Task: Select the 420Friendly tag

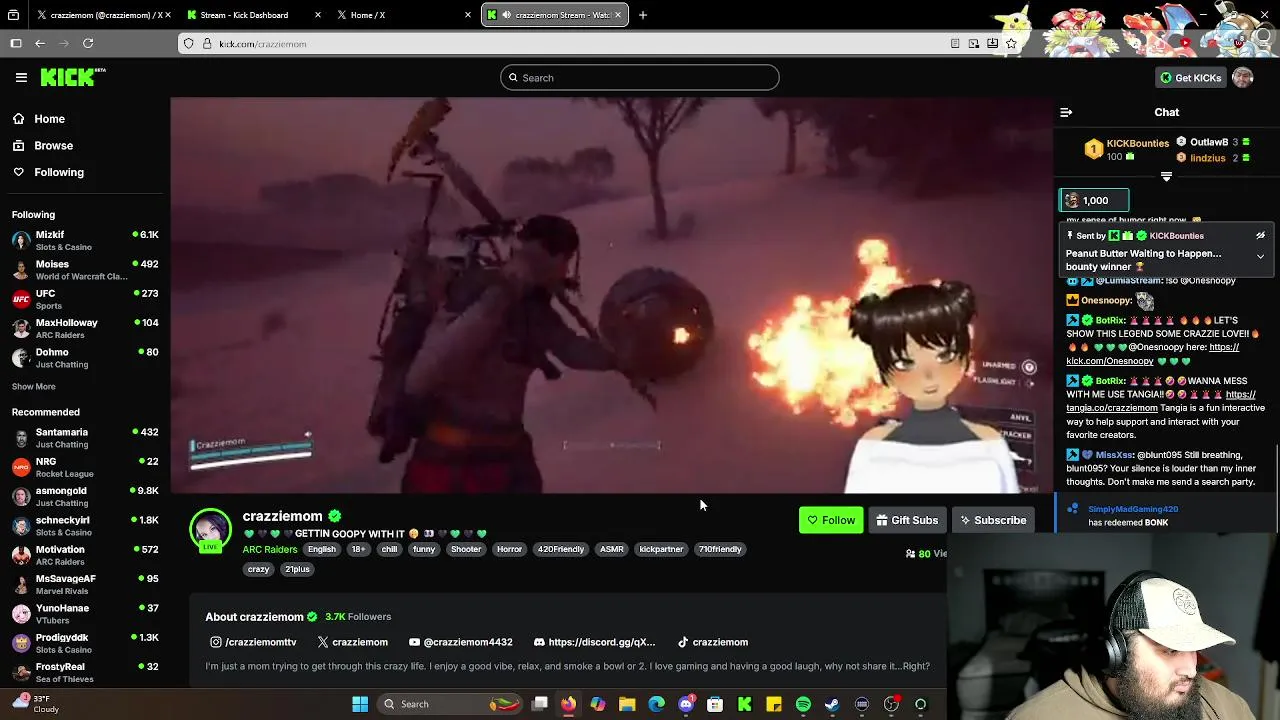Action: tap(560, 549)
